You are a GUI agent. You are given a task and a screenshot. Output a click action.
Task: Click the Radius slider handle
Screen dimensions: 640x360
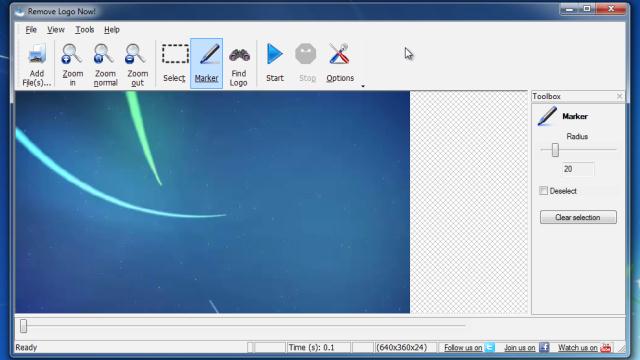[555, 150]
